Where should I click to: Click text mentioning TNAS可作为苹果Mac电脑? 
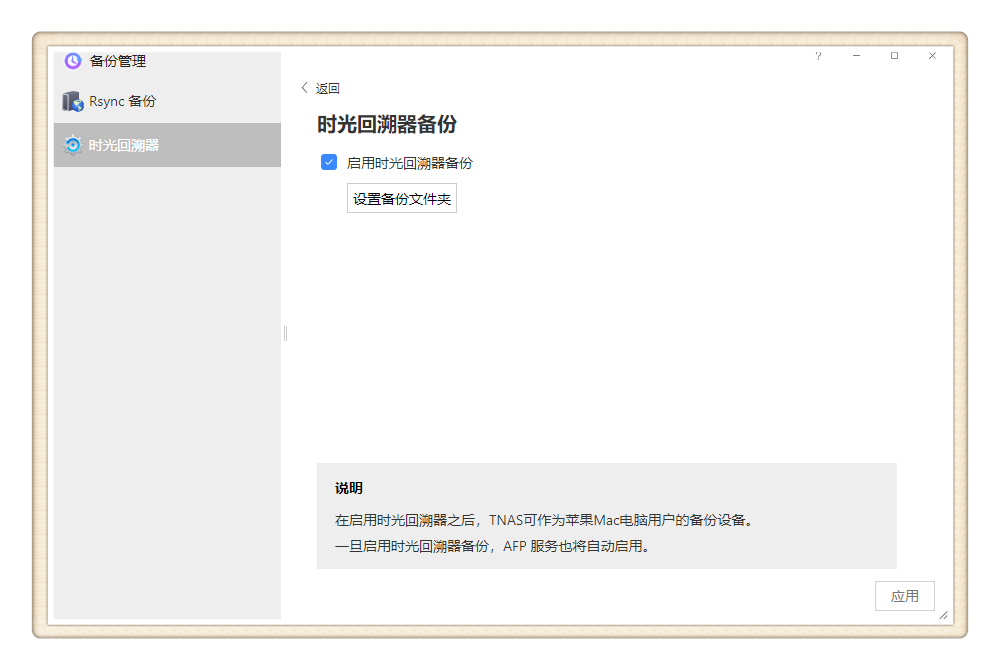[544, 520]
